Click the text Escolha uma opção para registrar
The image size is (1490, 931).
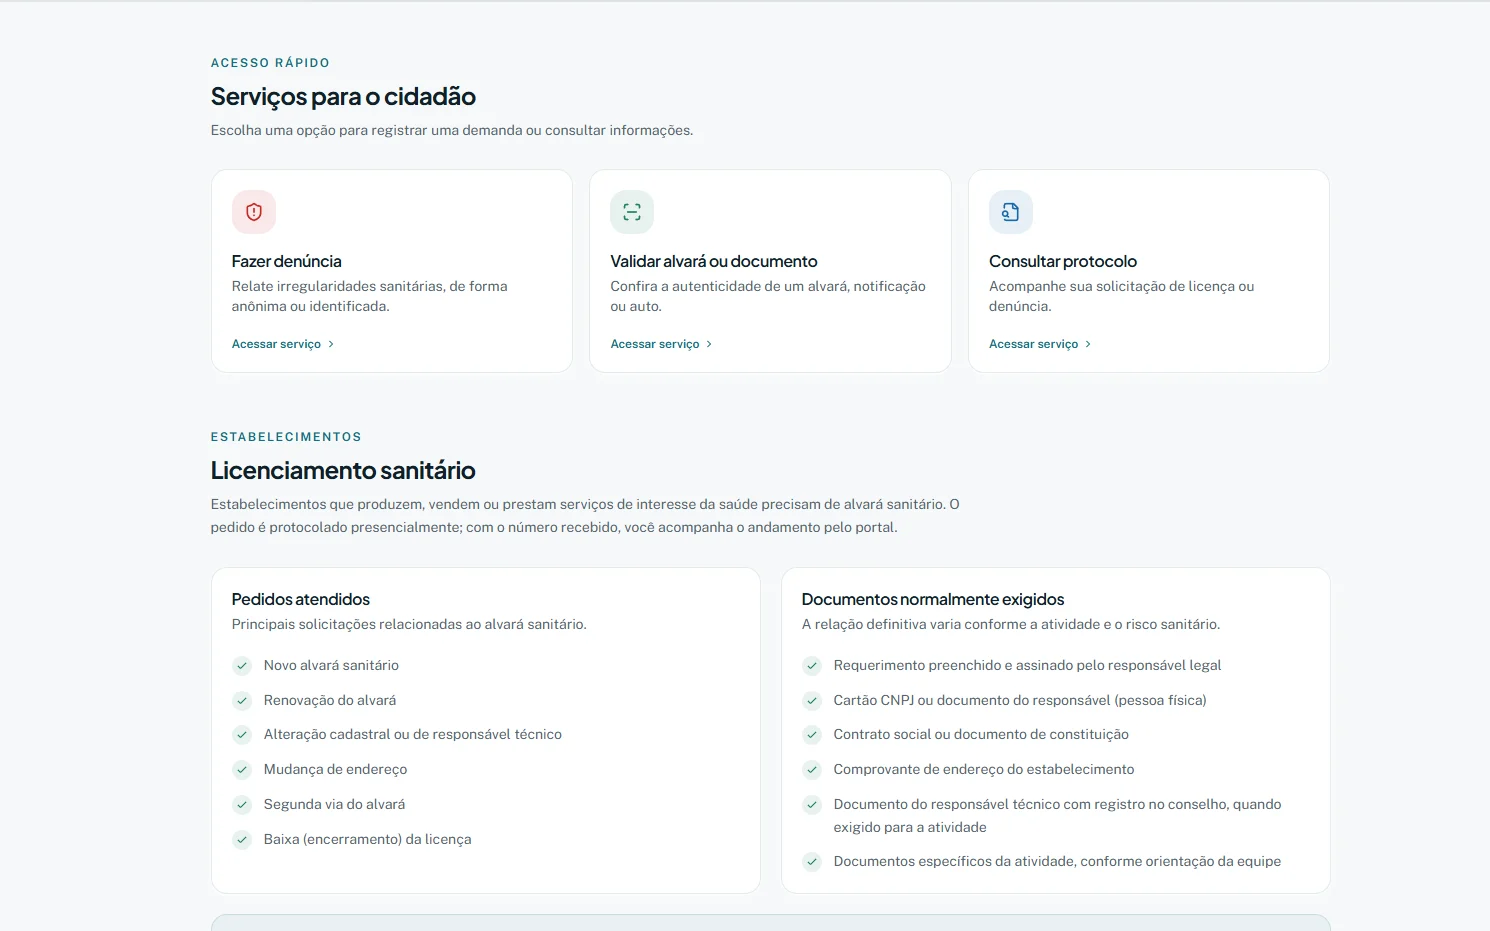click(452, 131)
